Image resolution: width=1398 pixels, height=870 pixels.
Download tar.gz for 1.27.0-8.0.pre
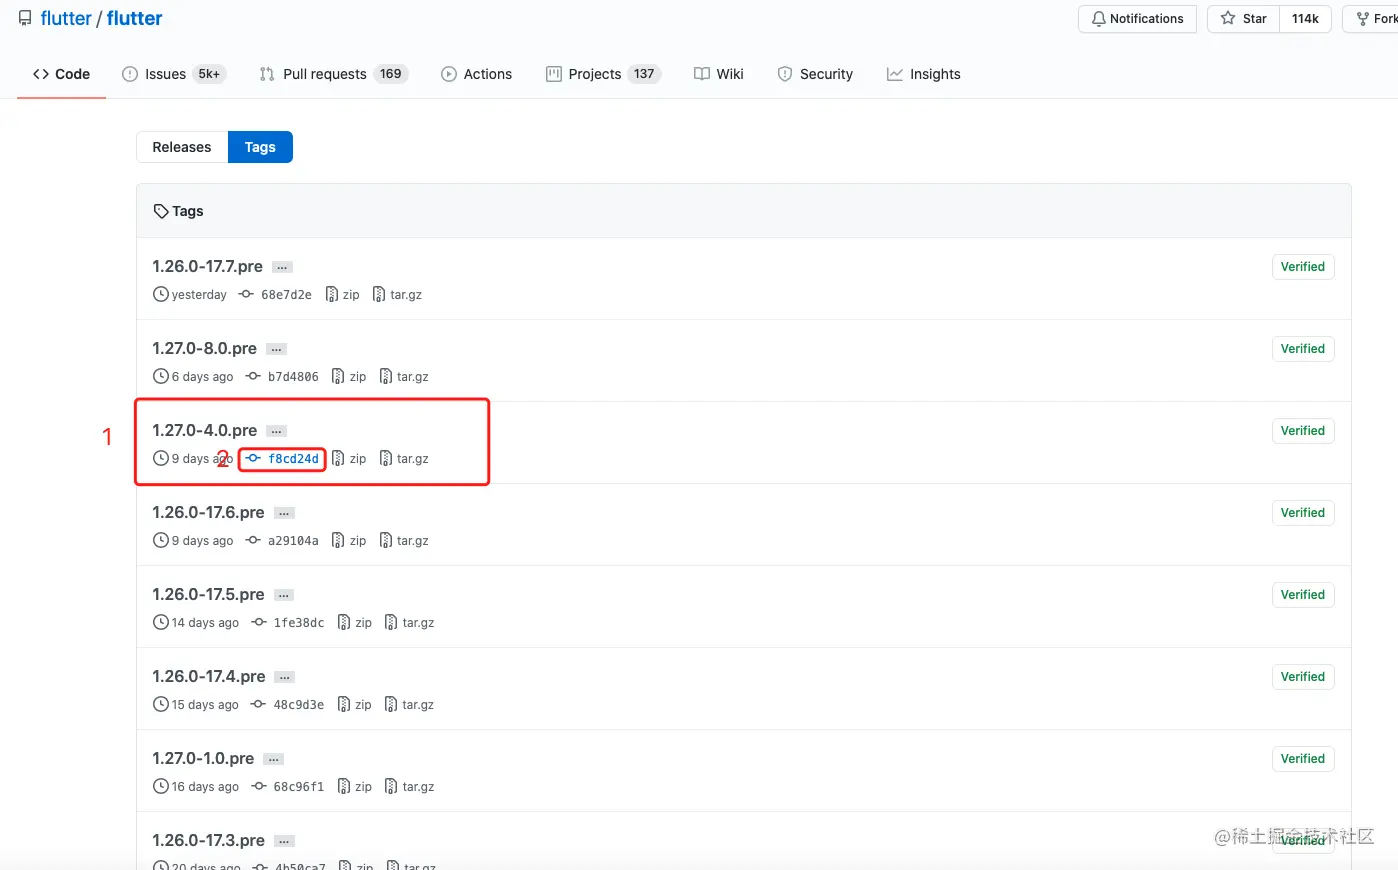404,377
